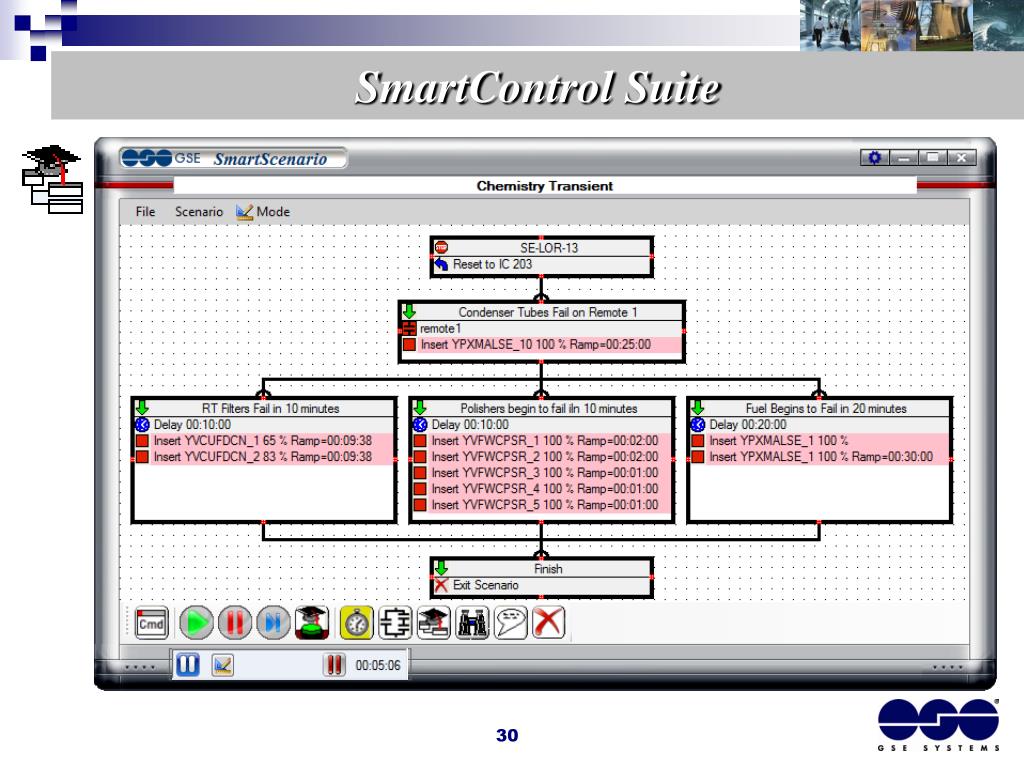Click the edit mode pencil icon in the status strip

click(x=223, y=665)
